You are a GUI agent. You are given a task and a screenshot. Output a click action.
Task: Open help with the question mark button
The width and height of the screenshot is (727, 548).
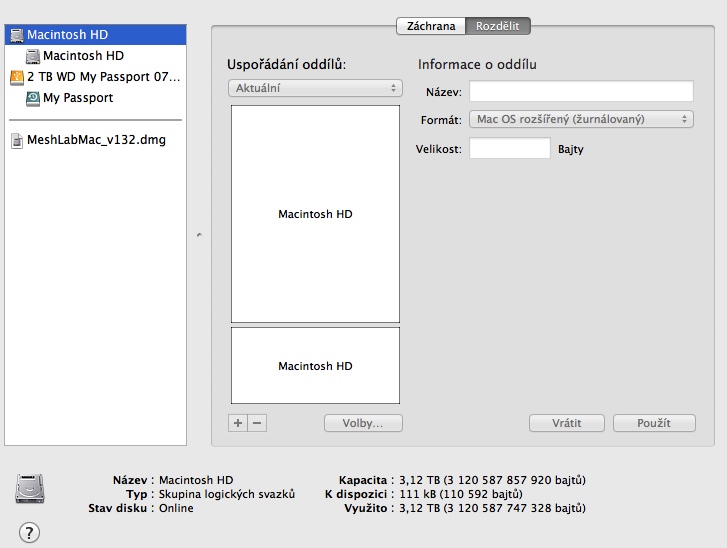[29, 533]
